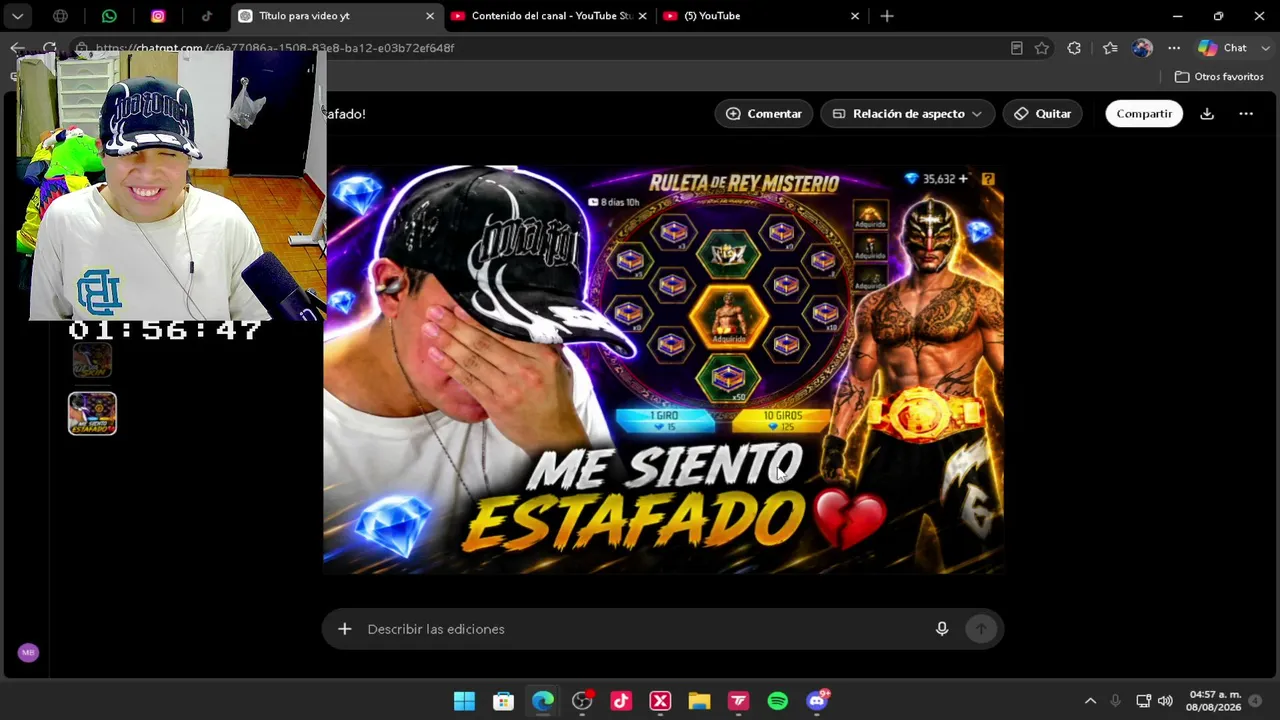Viewport: 1280px width, 720px height.
Task: Select the dimmed upper thumbnail in sidebar
Action: coord(92,361)
